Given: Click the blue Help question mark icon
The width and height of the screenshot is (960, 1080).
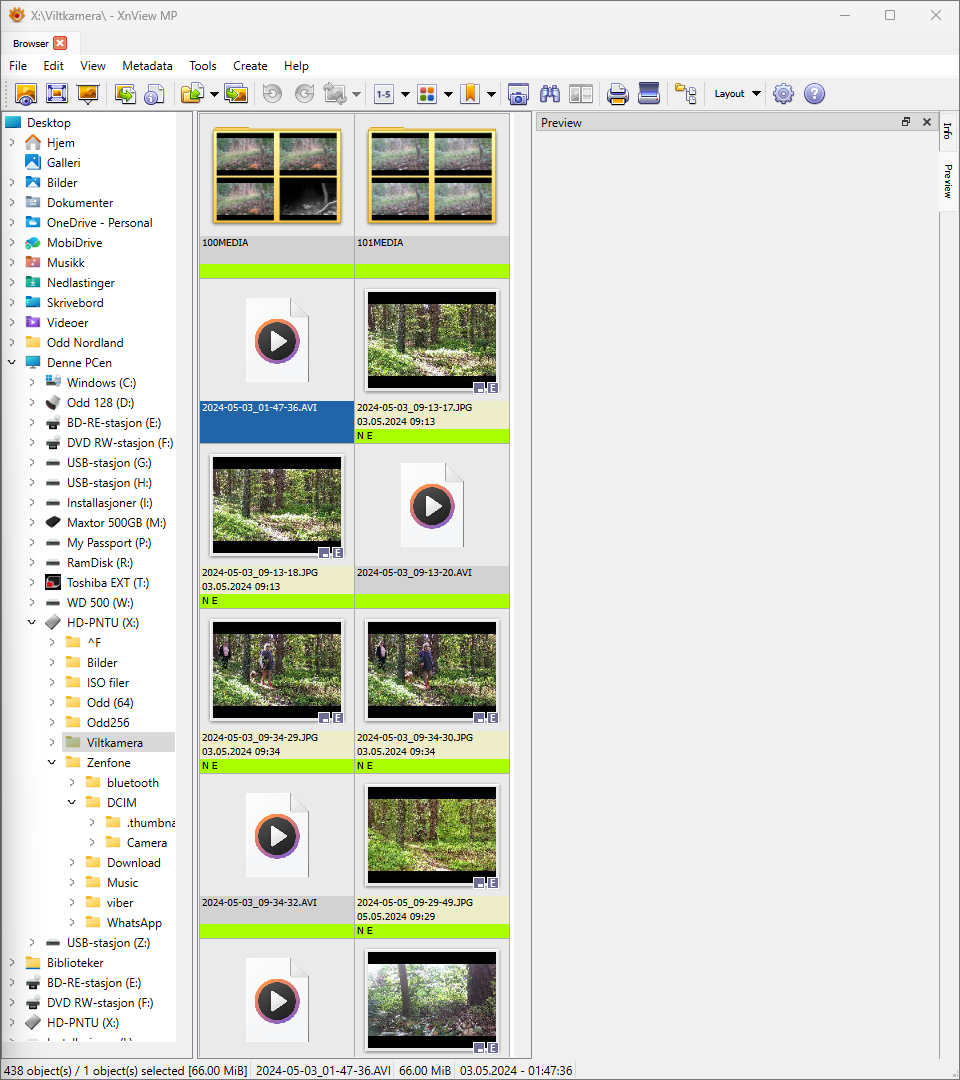Looking at the screenshot, I should [814, 94].
